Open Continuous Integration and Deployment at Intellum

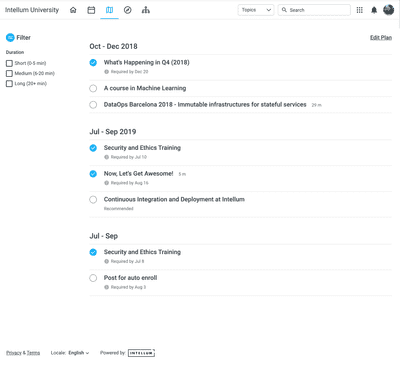174,199
